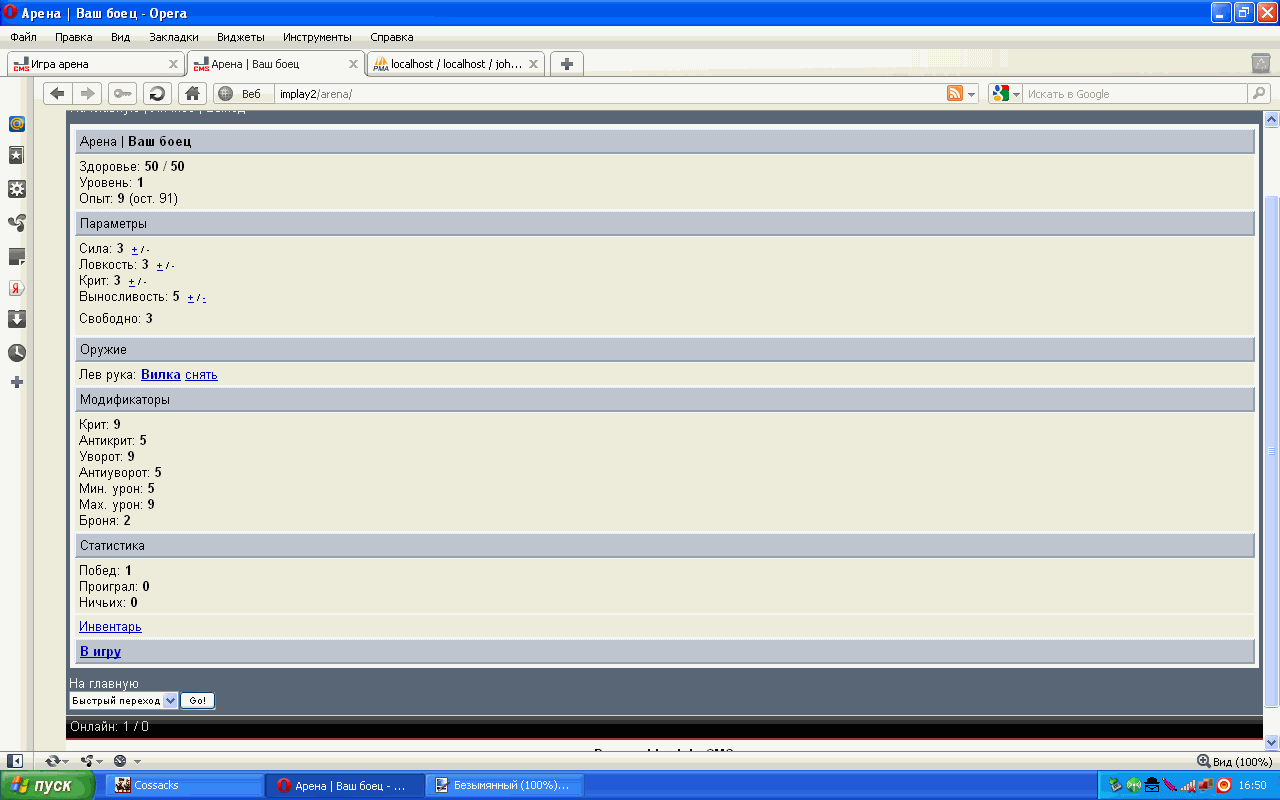Click the 'Искать в Google' search field

pyautogui.click(x=1135, y=93)
